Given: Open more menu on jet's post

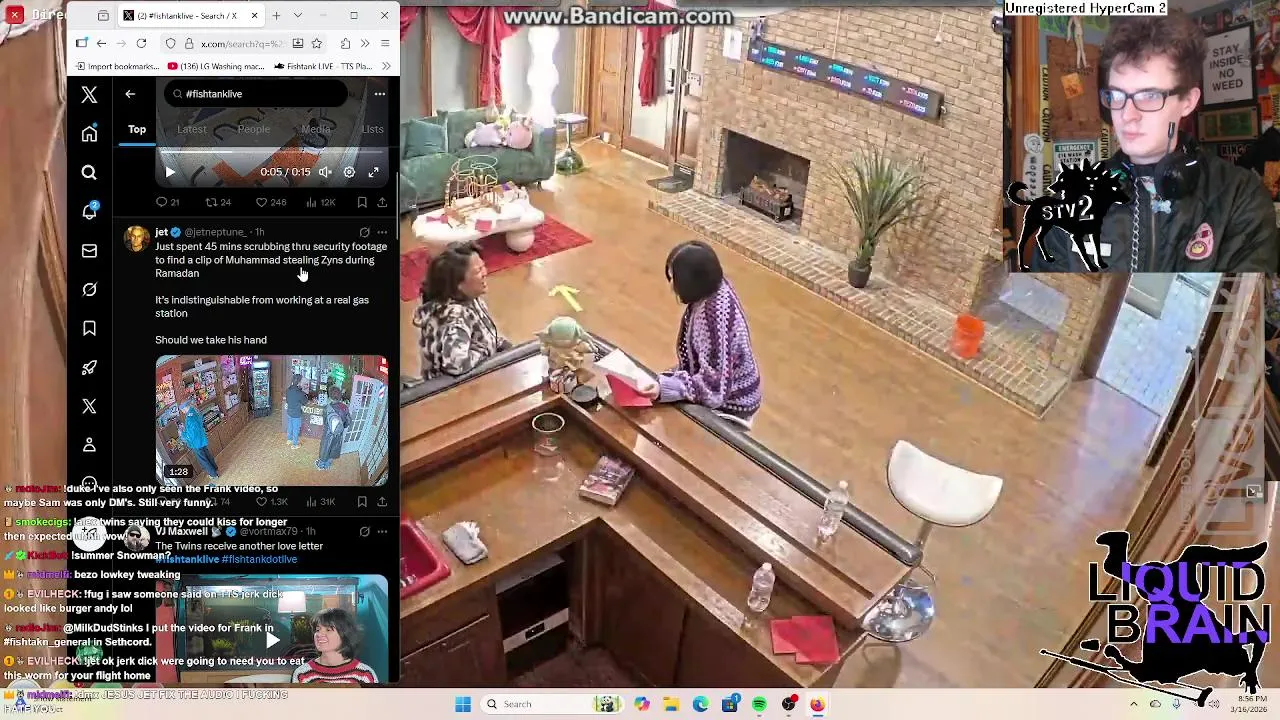Looking at the screenshot, I should pyautogui.click(x=382, y=232).
